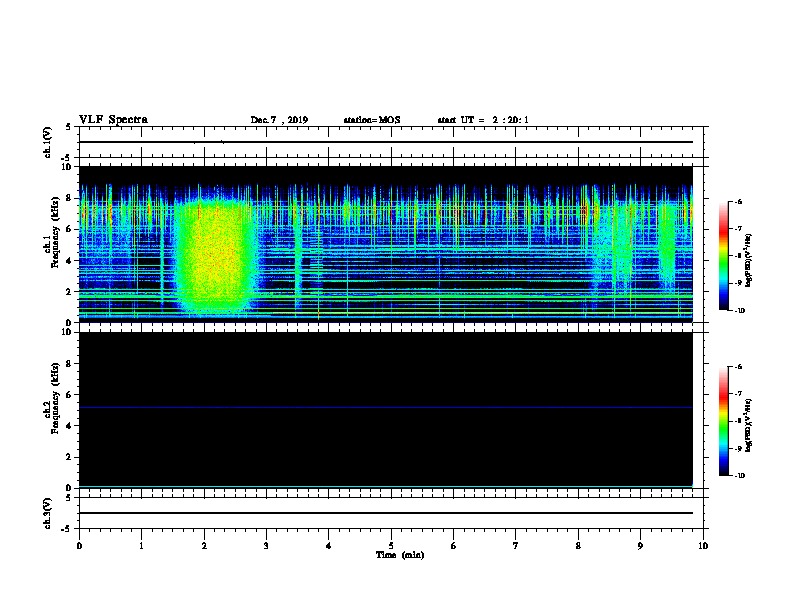Viewport: 792px width, 612px height.
Task: Click the ch.3 voltage waveform trace
Action: coord(385,513)
